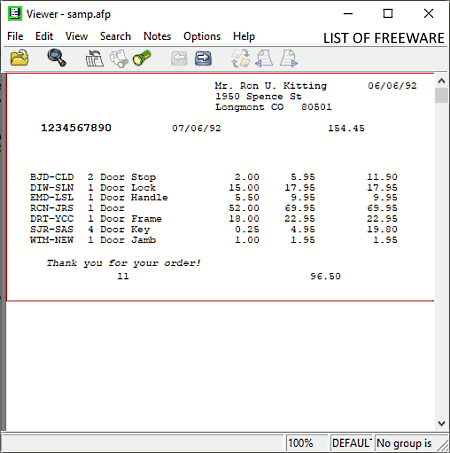Screen dimensions: 450x453
Task: Click the address 1950 Spence St
Action: (258, 96)
